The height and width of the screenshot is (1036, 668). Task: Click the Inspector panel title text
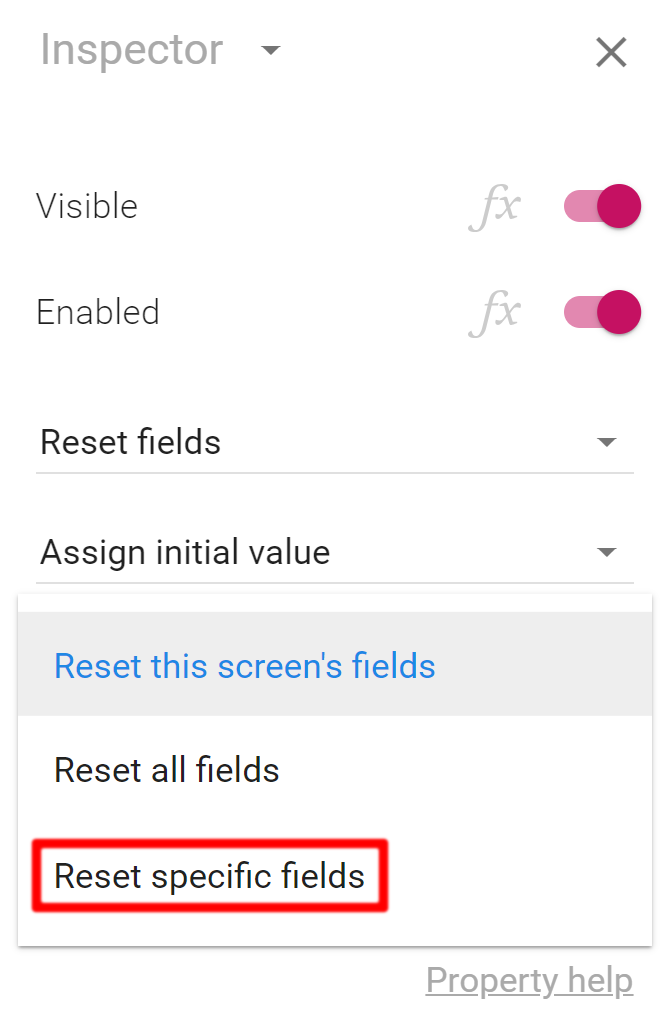[x=131, y=50]
